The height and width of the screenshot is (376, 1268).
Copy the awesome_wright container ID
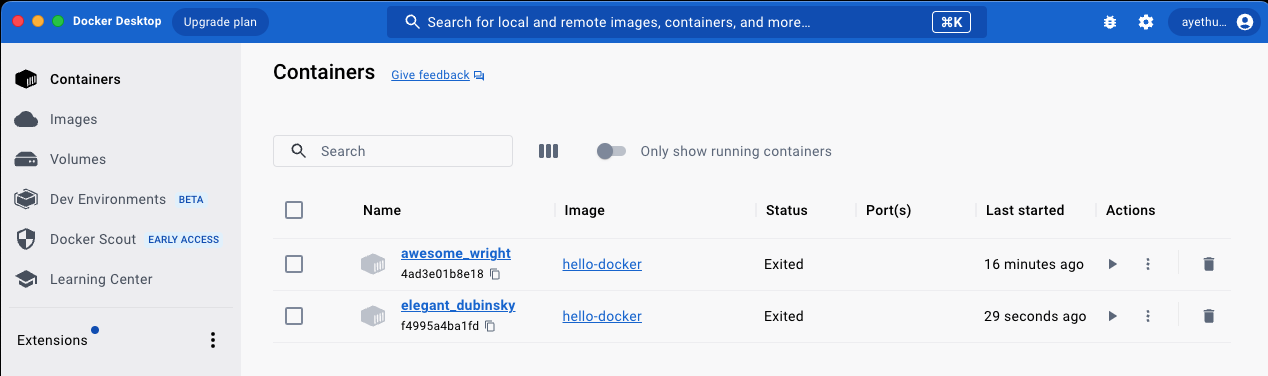click(x=494, y=274)
